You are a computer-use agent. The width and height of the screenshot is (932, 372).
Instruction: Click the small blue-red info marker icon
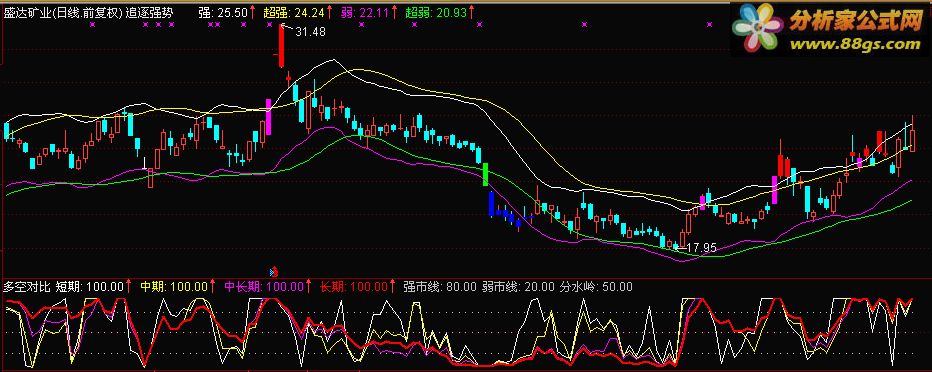pos(274,272)
